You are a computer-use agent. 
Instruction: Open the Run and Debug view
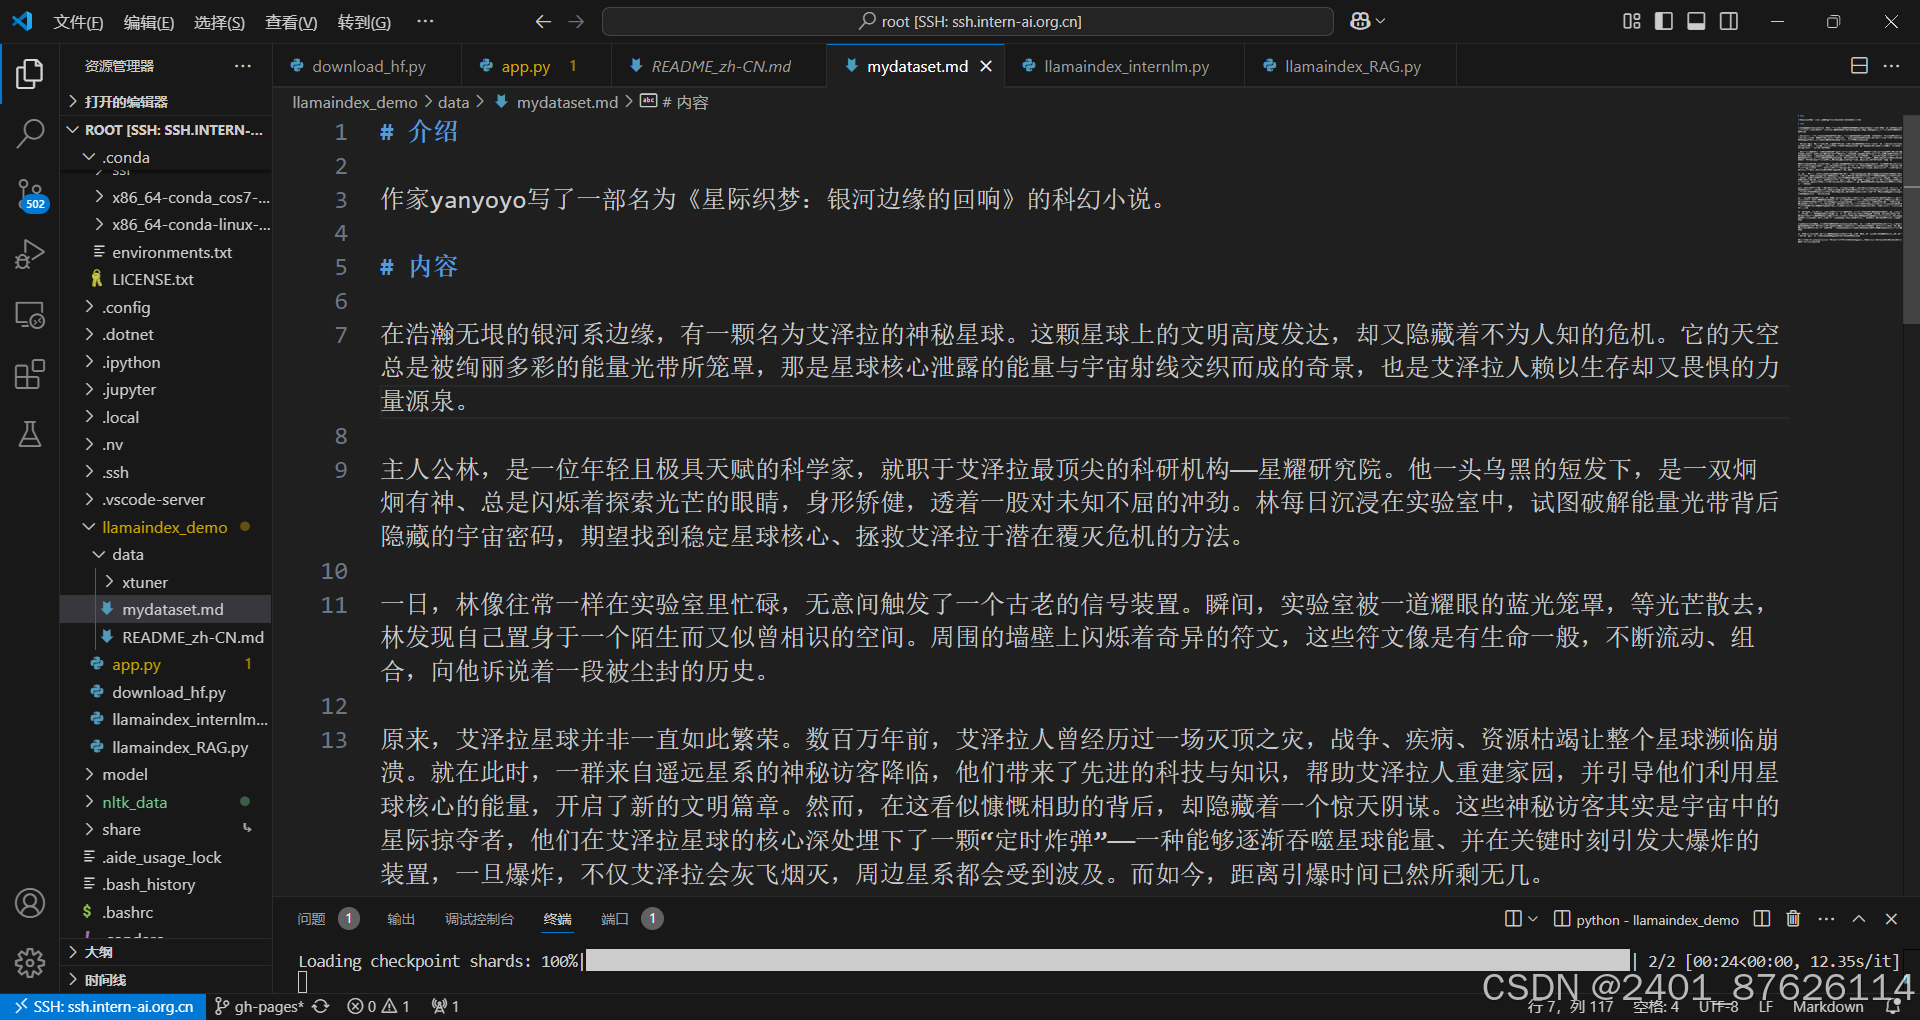point(30,253)
